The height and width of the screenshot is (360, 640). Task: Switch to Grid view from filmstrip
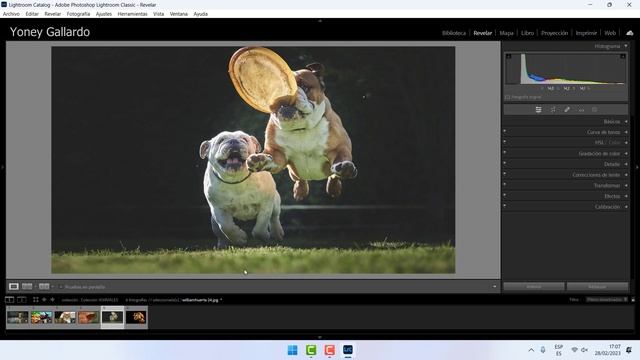click(36, 300)
